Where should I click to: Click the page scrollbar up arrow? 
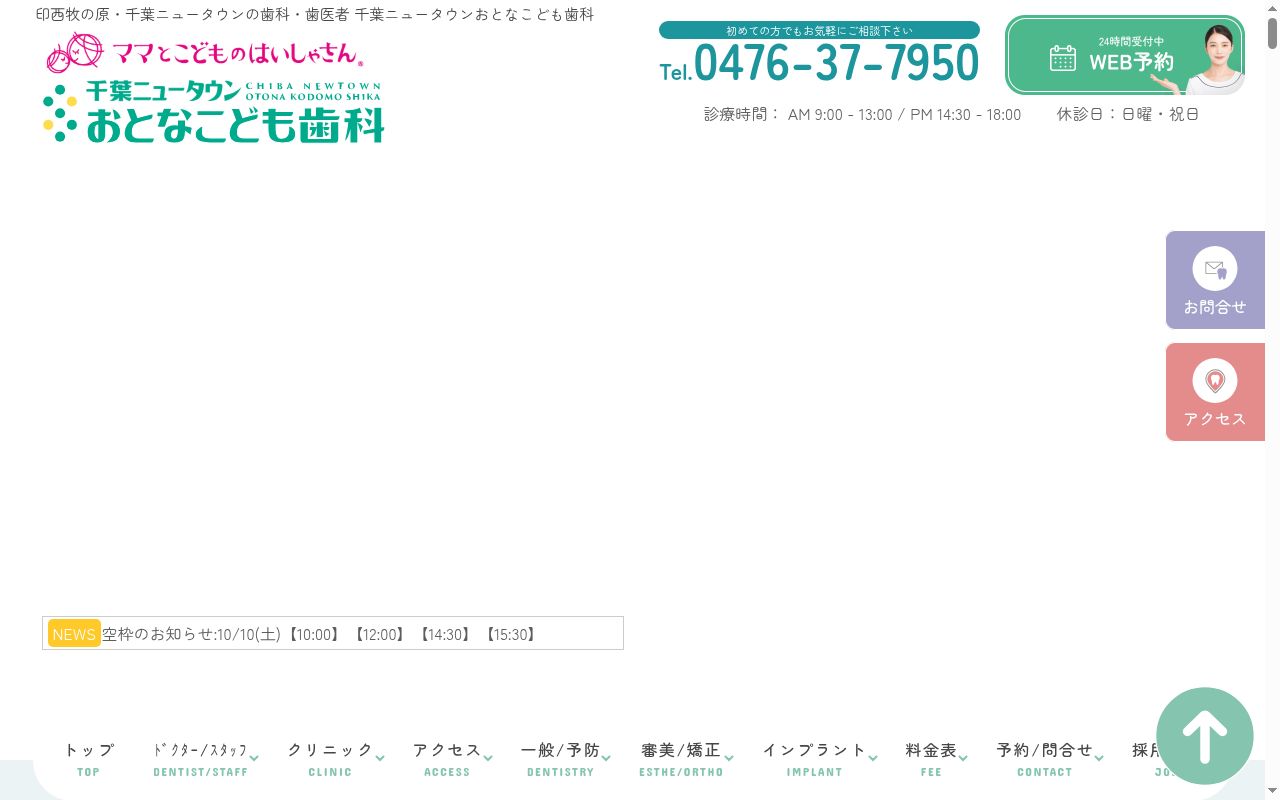point(1272,8)
